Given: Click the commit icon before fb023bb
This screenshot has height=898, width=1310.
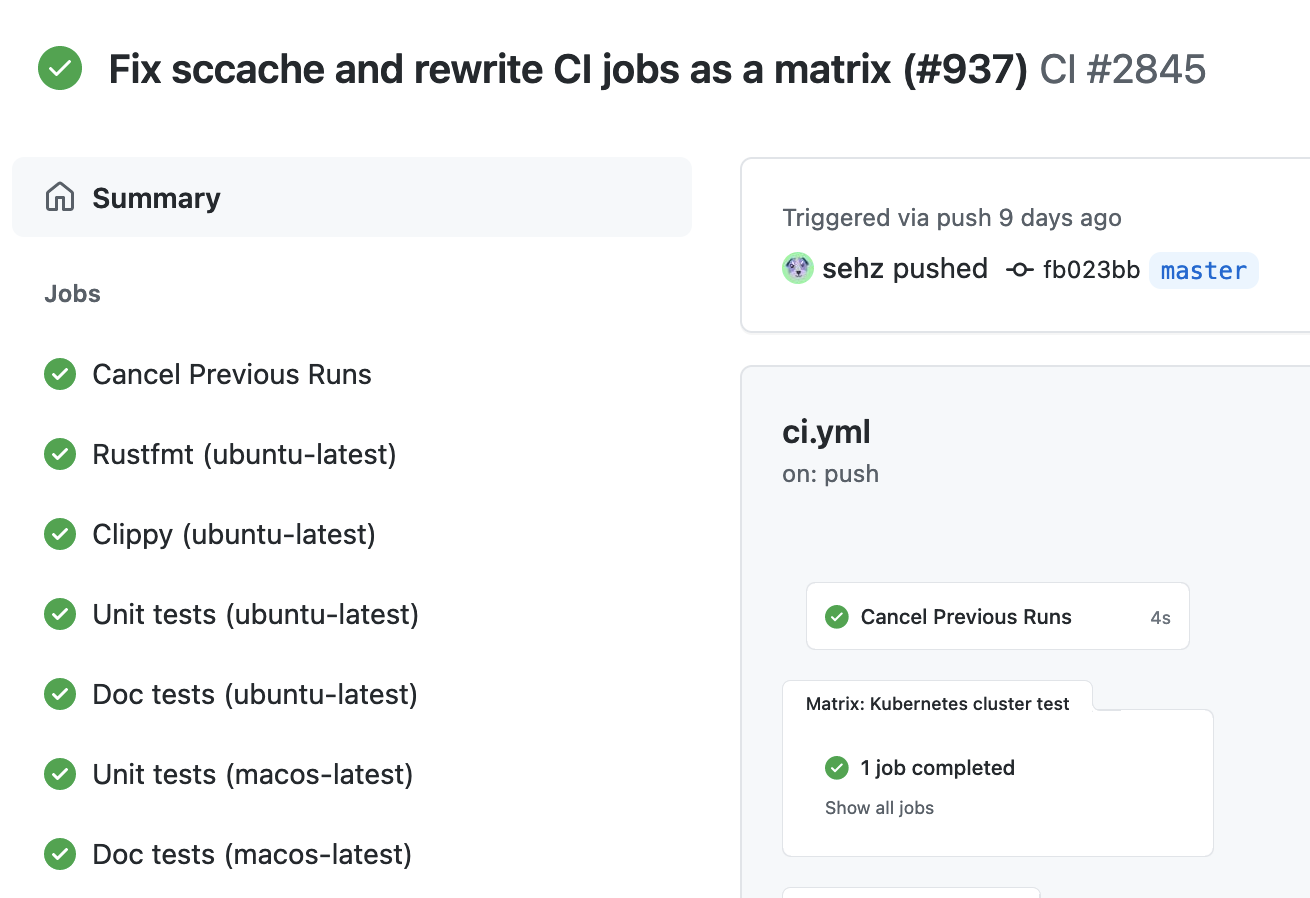Looking at the screenshot, I should (1019, 269).
